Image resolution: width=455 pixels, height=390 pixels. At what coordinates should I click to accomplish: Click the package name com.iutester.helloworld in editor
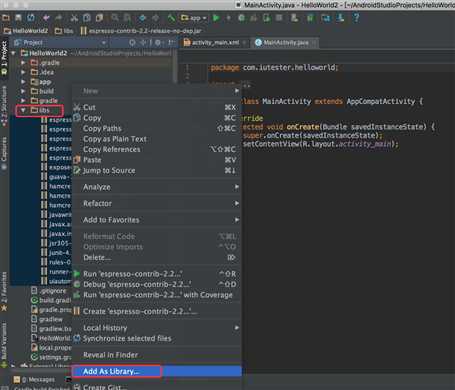[x=289, y=67]
